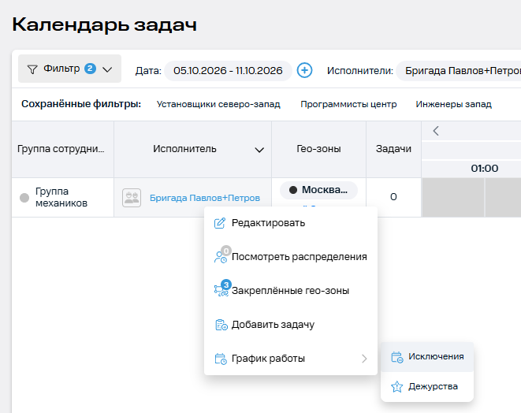Click the first grey timeline cell

(x=453, y=197)
